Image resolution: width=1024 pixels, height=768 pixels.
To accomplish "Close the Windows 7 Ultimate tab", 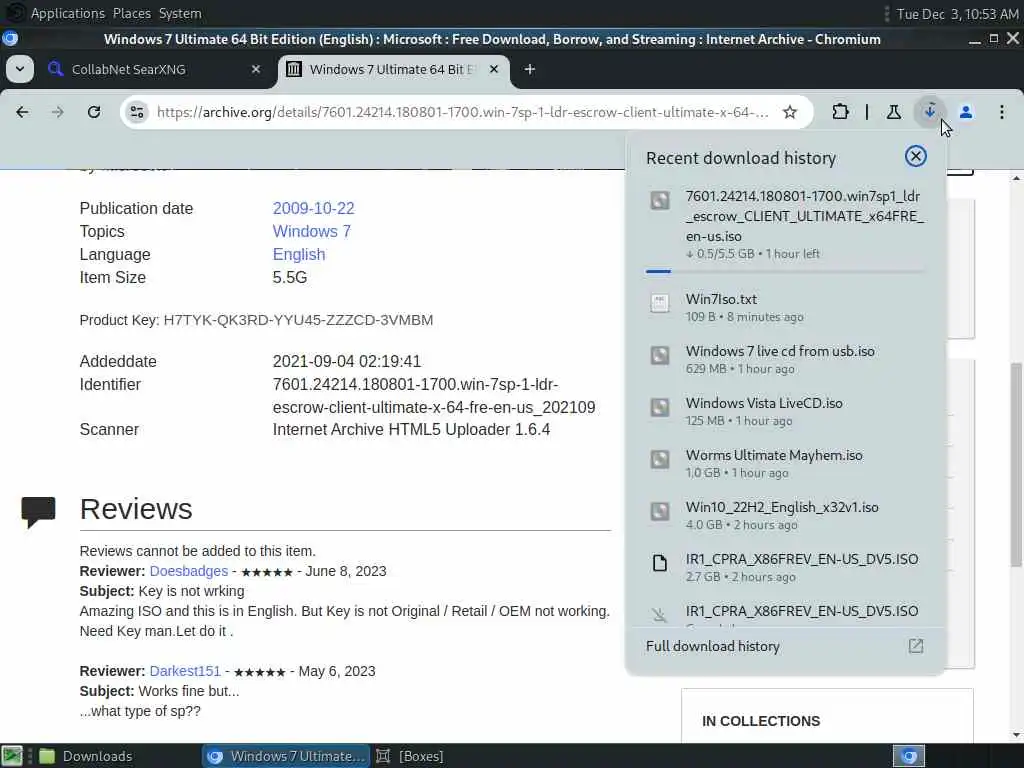I will click(494, 69).
